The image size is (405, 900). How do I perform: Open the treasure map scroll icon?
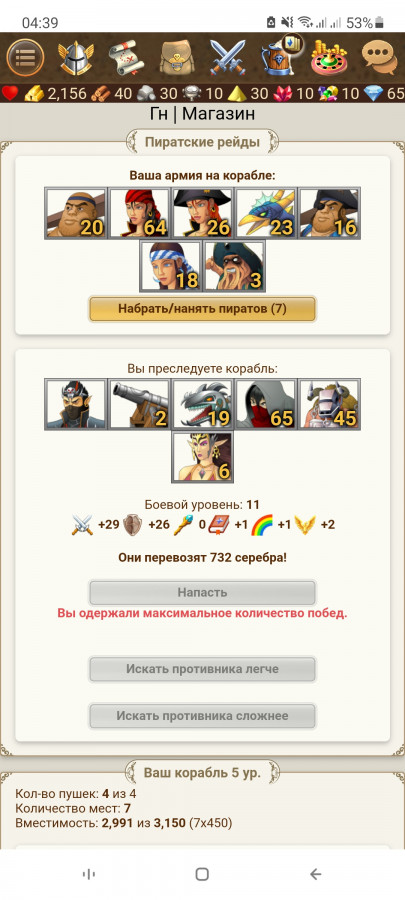coord(126,57)
